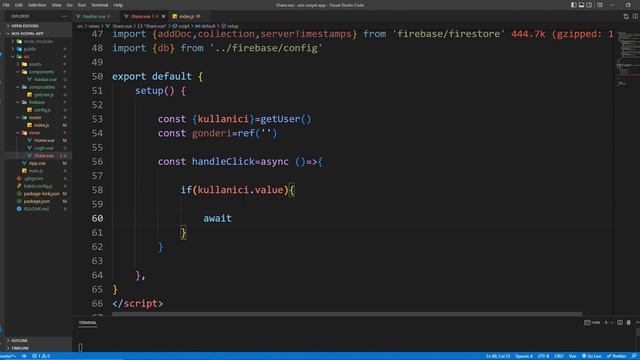The height and width of the screenshot is (360, 640).
Task: Click the node terminal profile label
Action: [592, 322]
